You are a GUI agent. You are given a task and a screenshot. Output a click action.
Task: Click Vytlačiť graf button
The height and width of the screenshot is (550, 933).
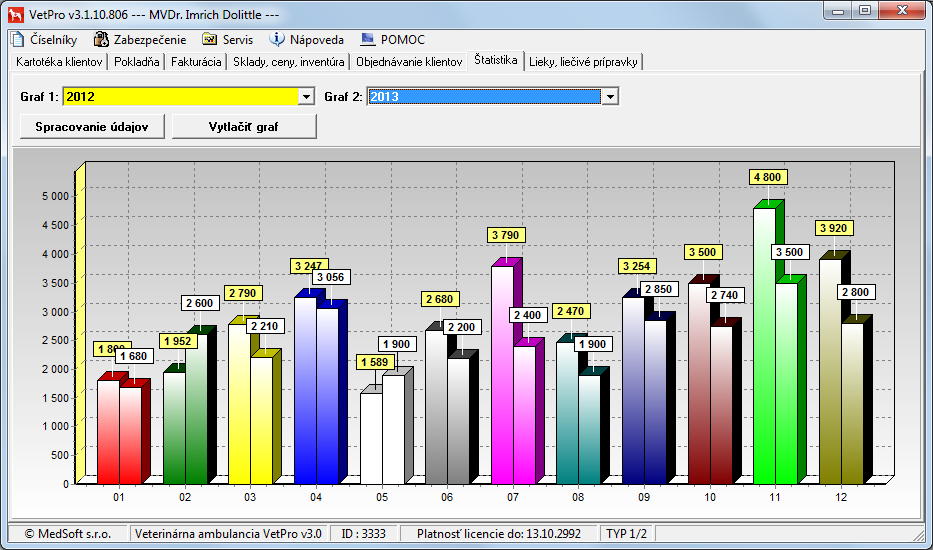point(244,127)
